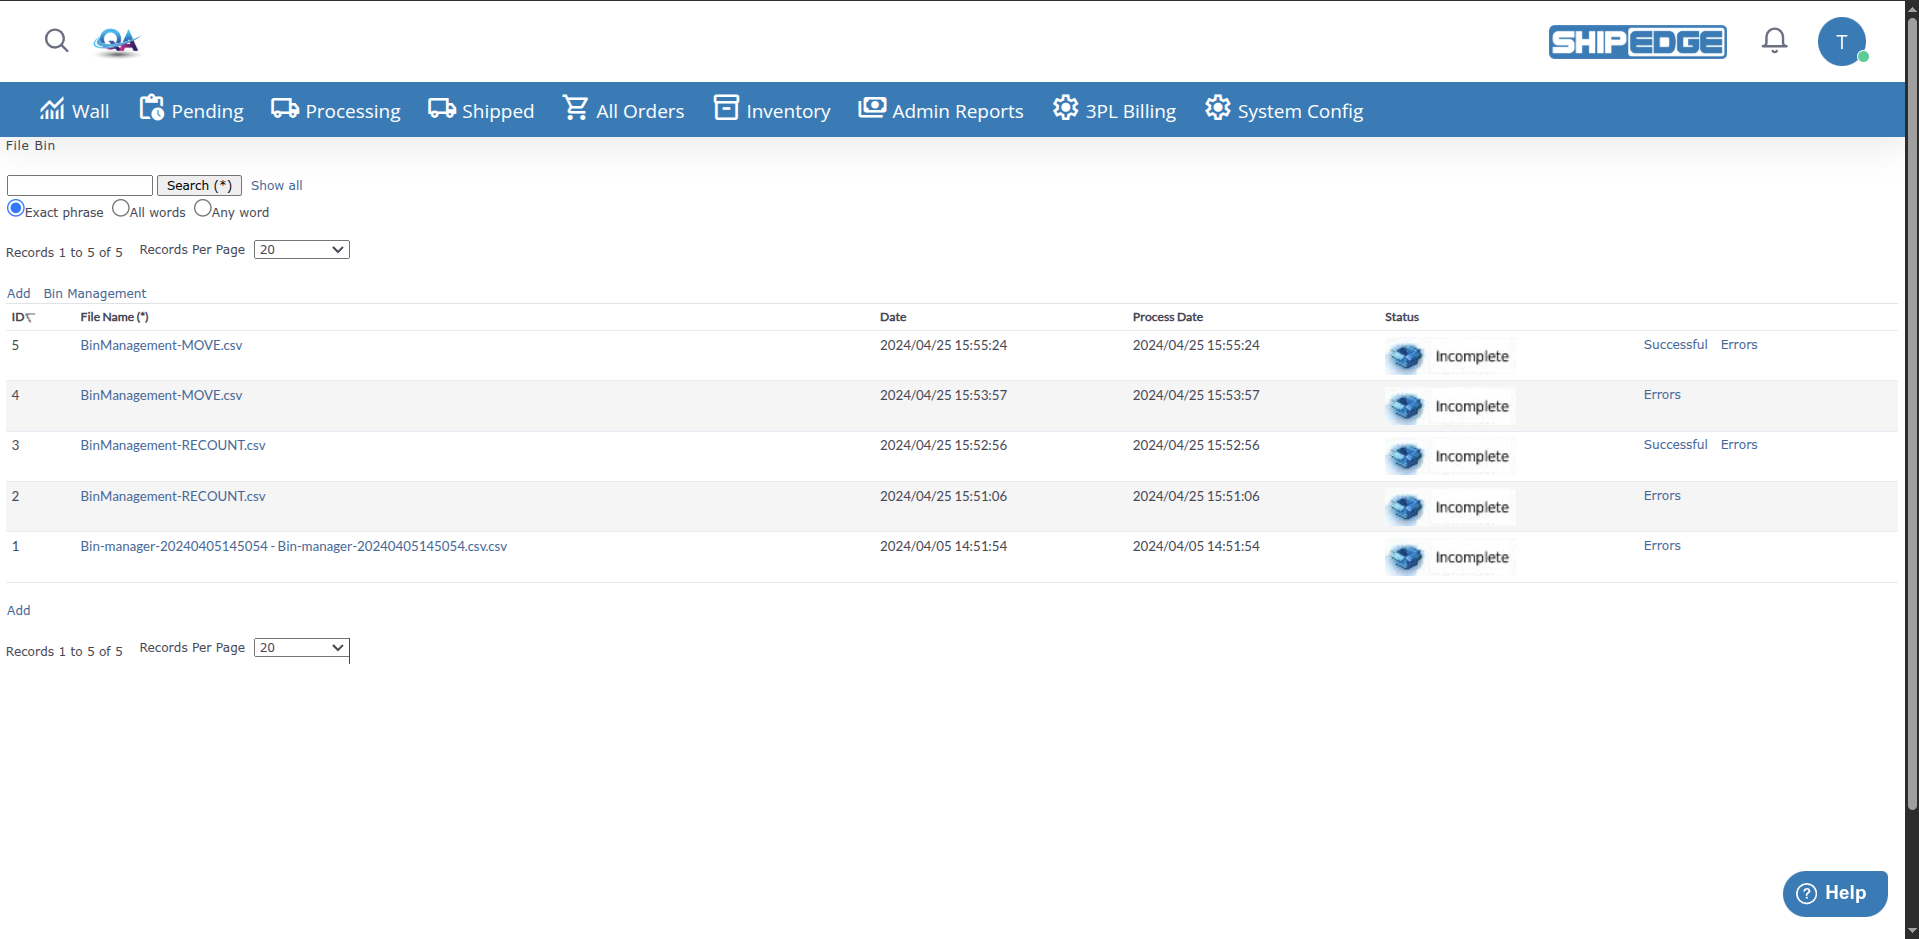Image resolution: width=1919 pixels, height=939 pixels.
Task: Select the Exact phrase radio button
Action: click(x=15, y=208)
